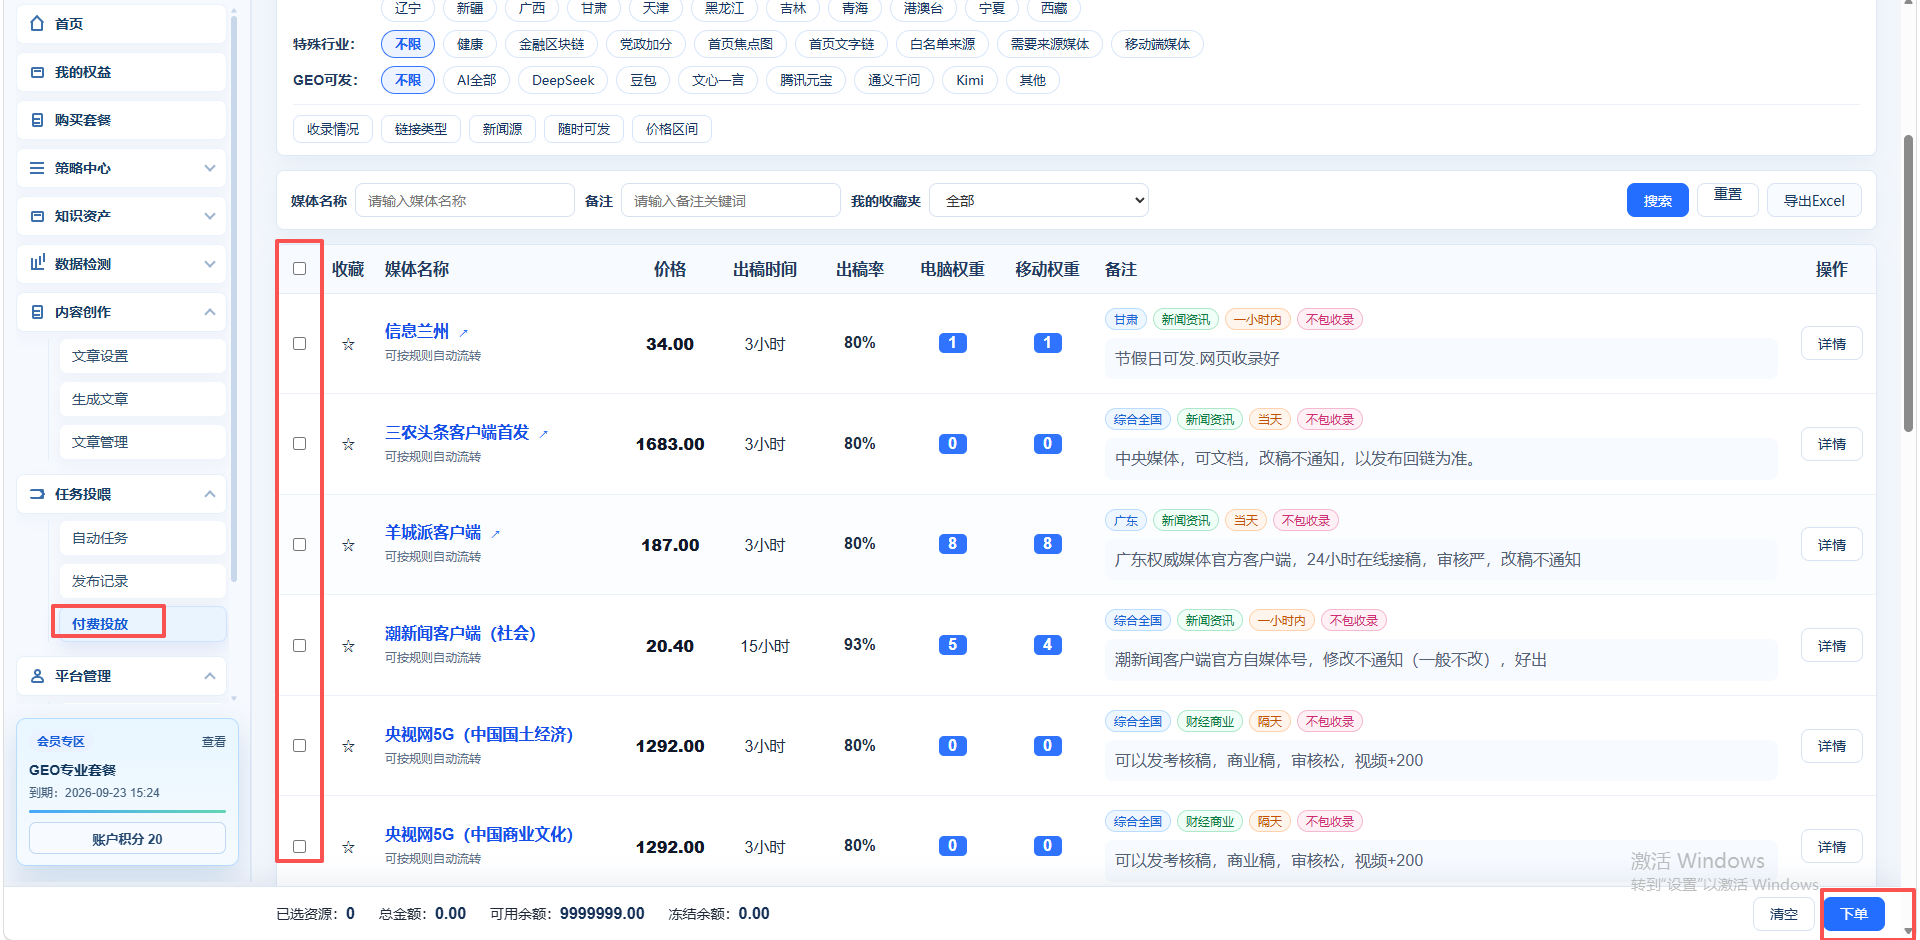Screen dimensions: 1920x940
Task: Open the 新闻源 filter
Action: coord(503,129)
